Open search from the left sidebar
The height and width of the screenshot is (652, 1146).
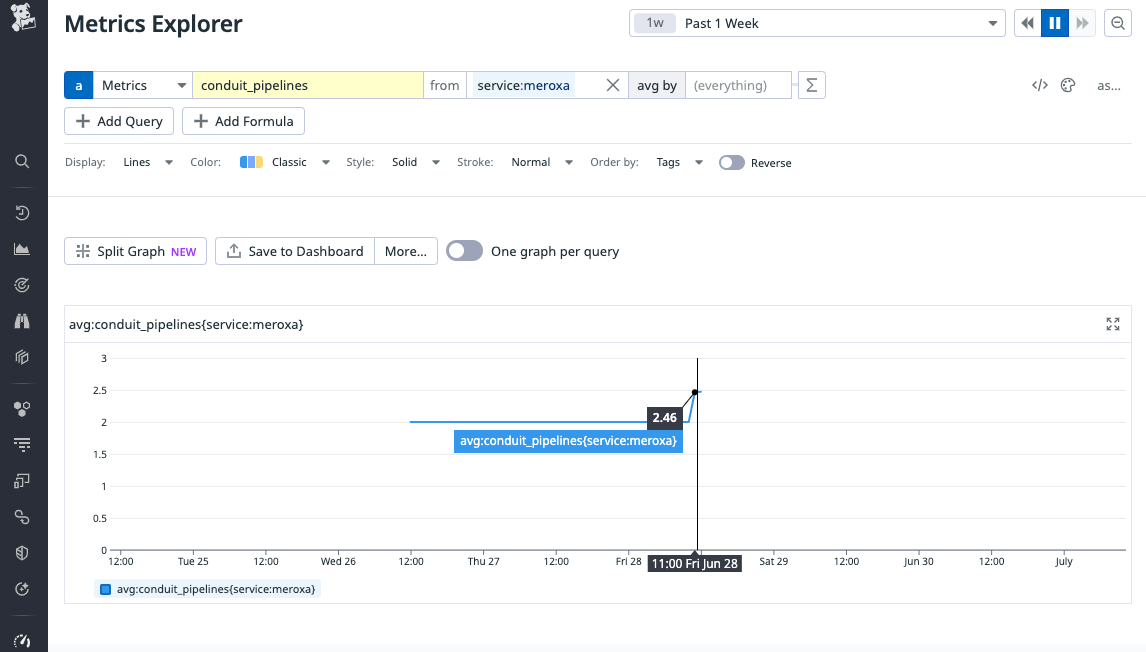(22, 160)
